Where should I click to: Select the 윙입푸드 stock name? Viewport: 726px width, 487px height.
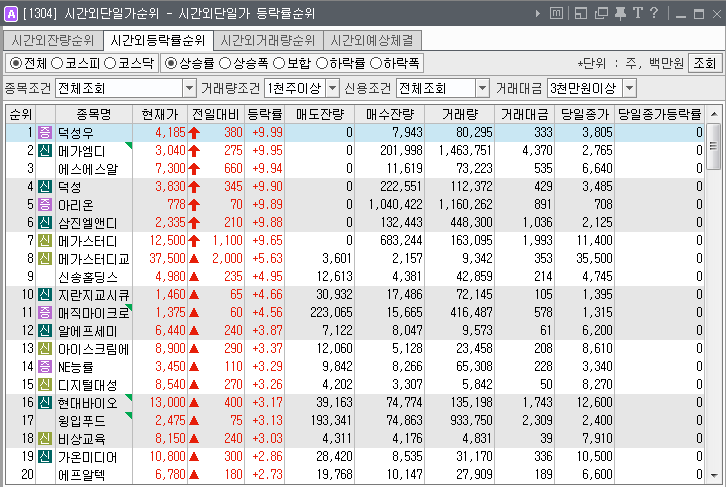coord(81,421)
